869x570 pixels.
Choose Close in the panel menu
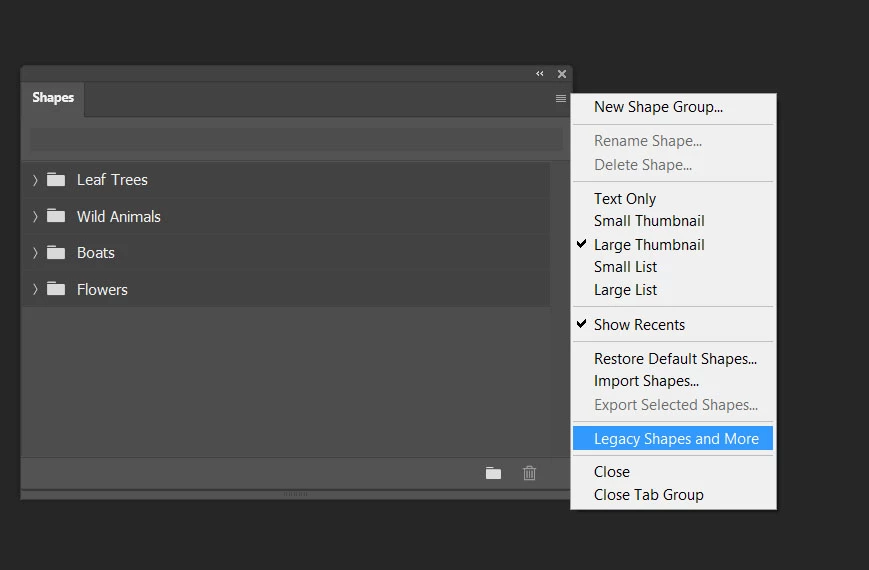pos(673,472)
